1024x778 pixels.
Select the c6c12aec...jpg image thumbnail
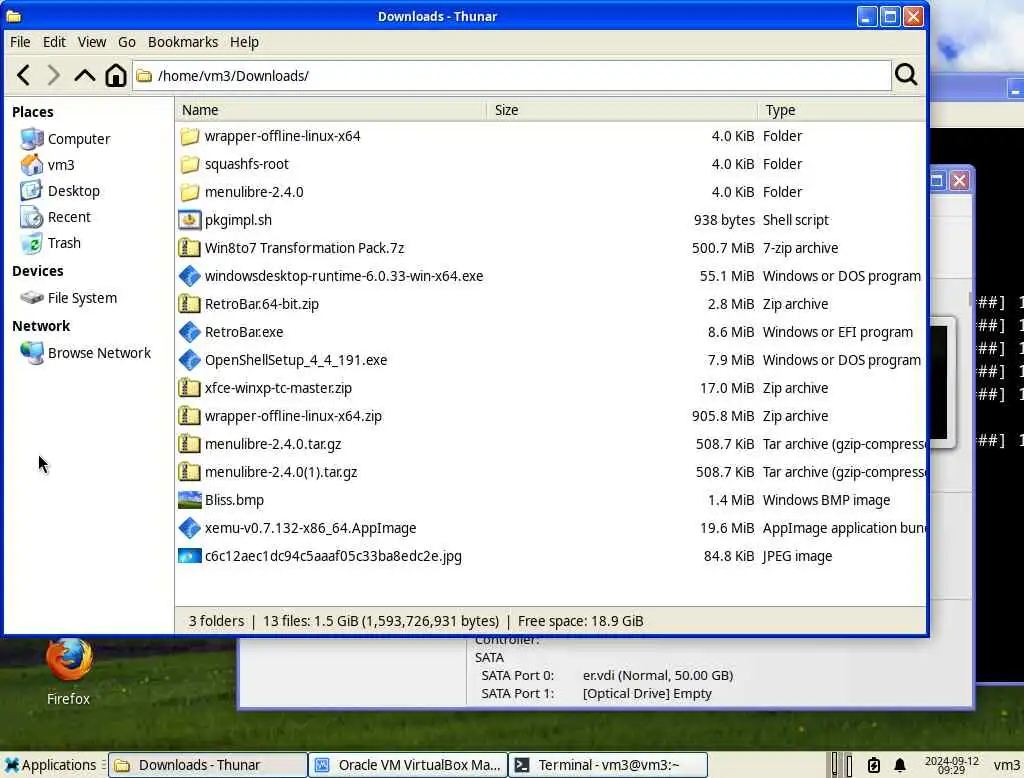[x=189, y=556]
